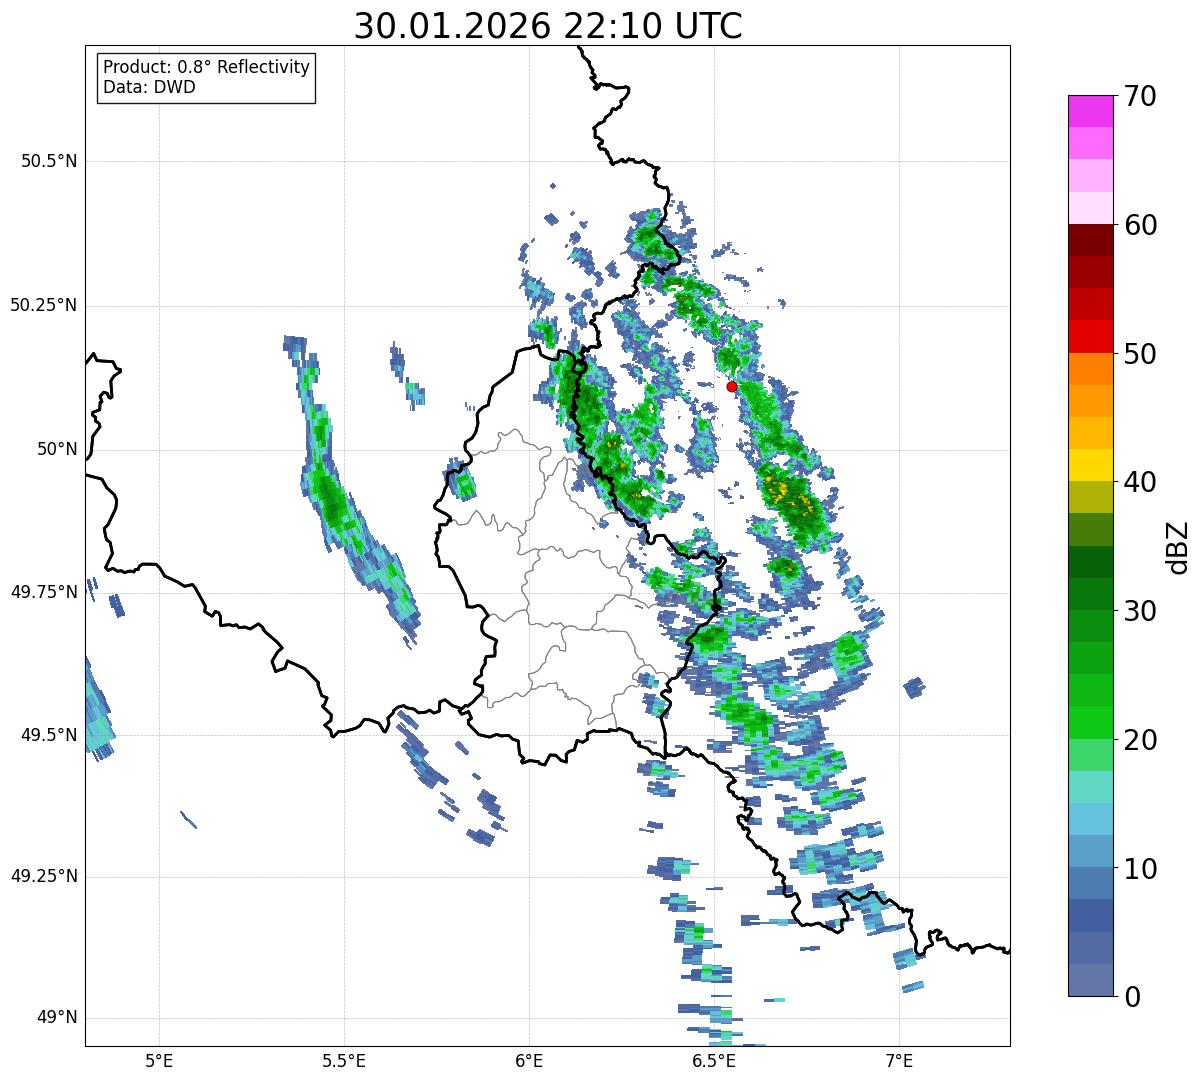
Task: Click the 6°E longitude label
Action: tap(529, 1060)
